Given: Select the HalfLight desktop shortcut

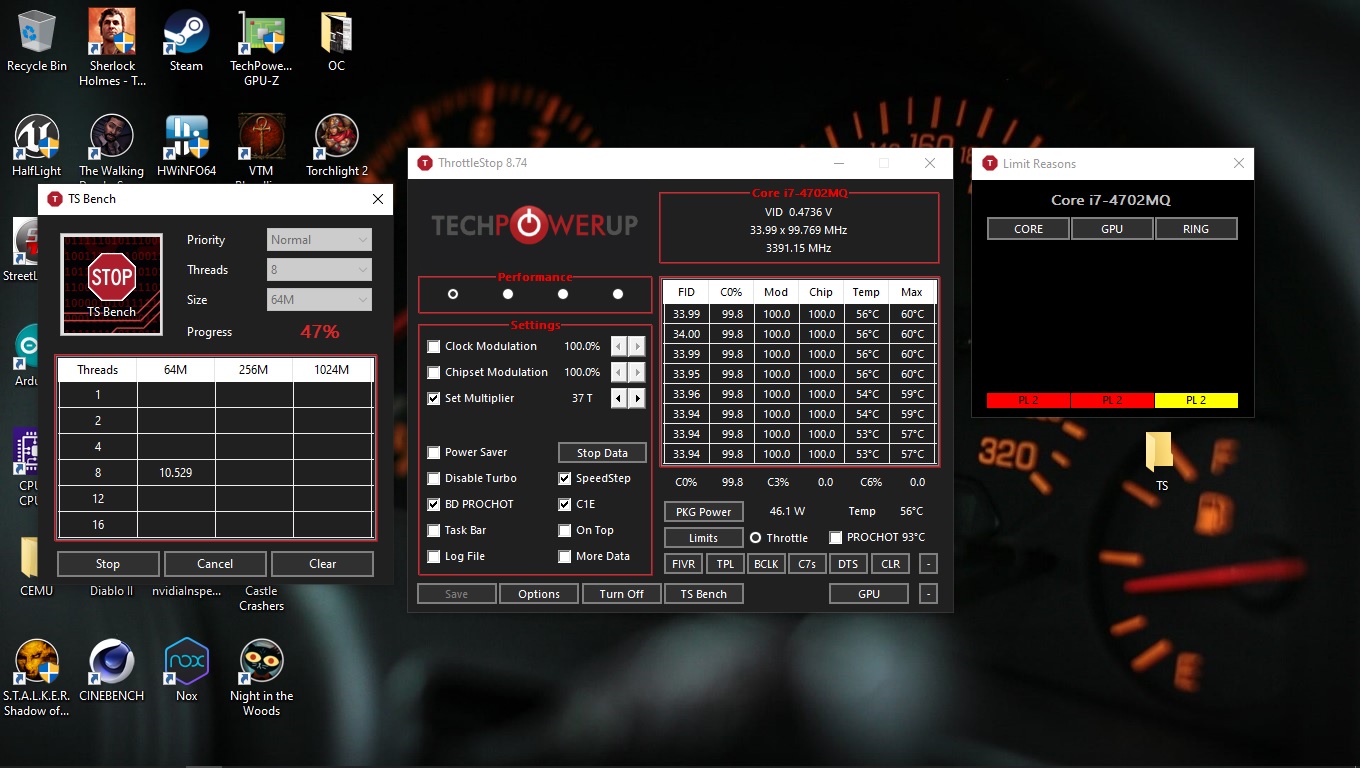Looking at the screenshot, I should tap(37, 146).
